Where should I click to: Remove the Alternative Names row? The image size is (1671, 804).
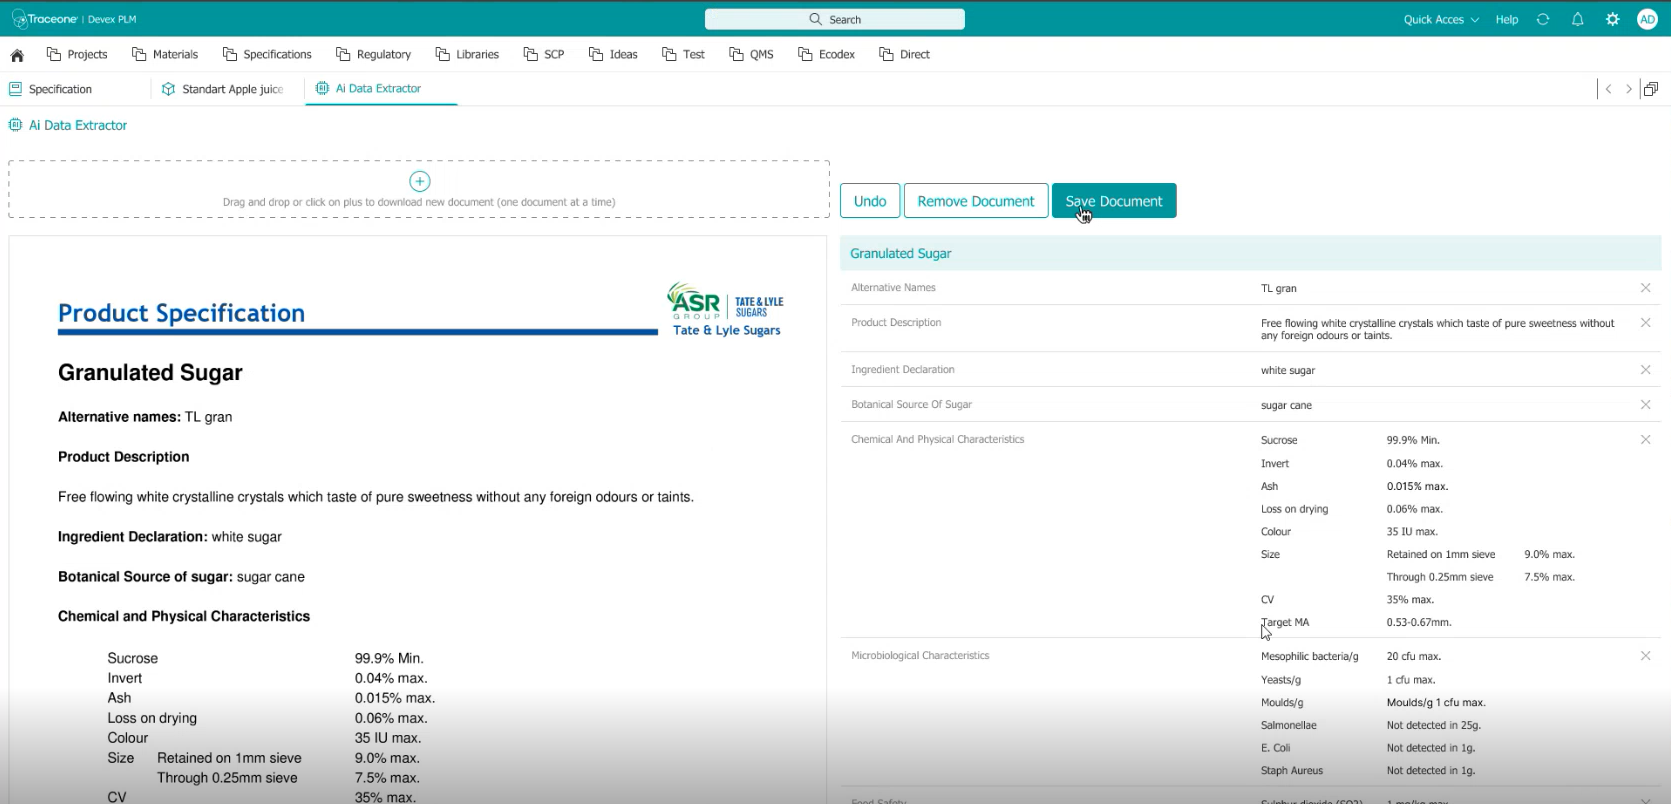(x=1645, y=288)
